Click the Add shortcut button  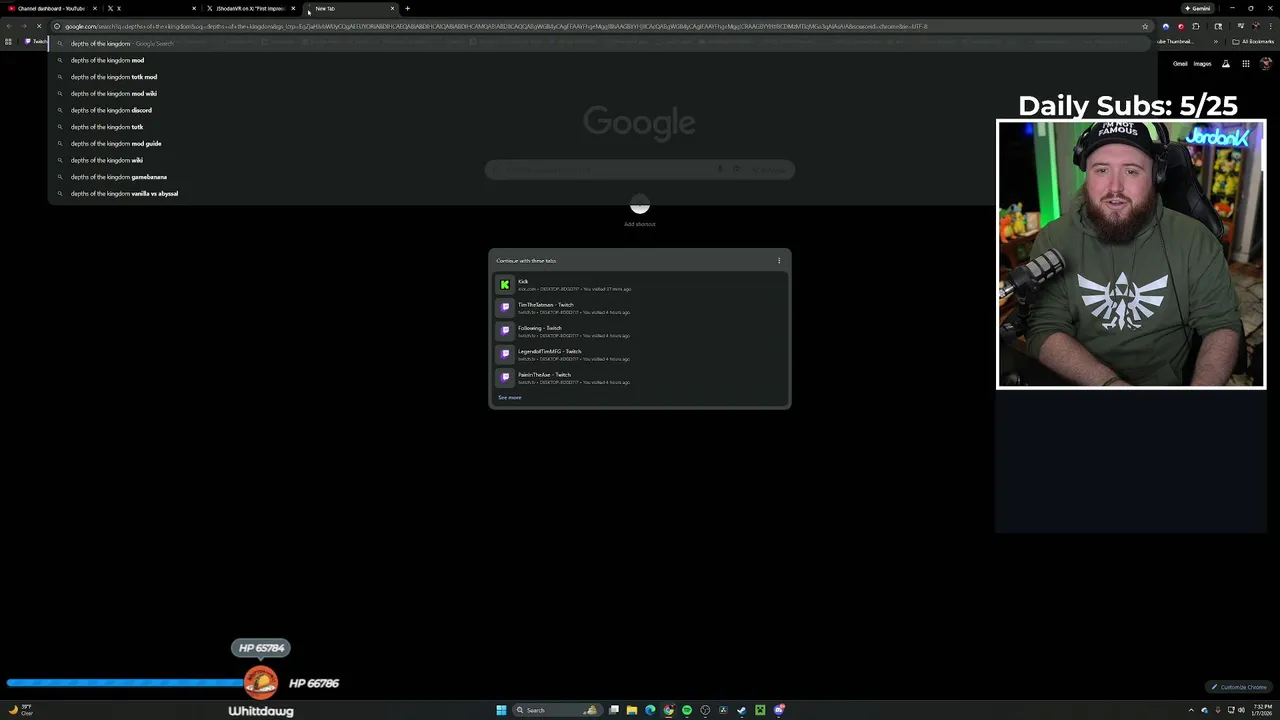point(640,211)
